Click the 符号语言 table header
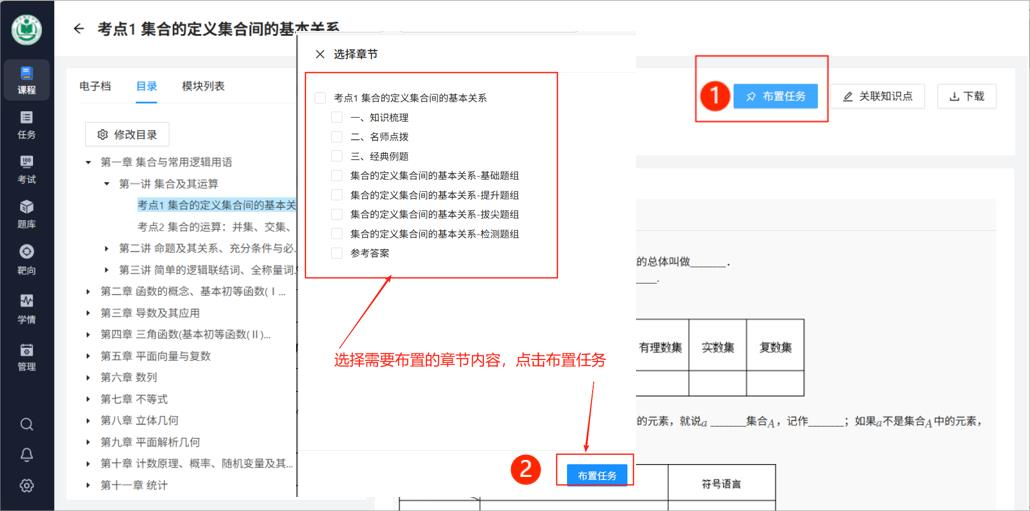Viewport: 1030px width, 511px height. tap(721, 484)
